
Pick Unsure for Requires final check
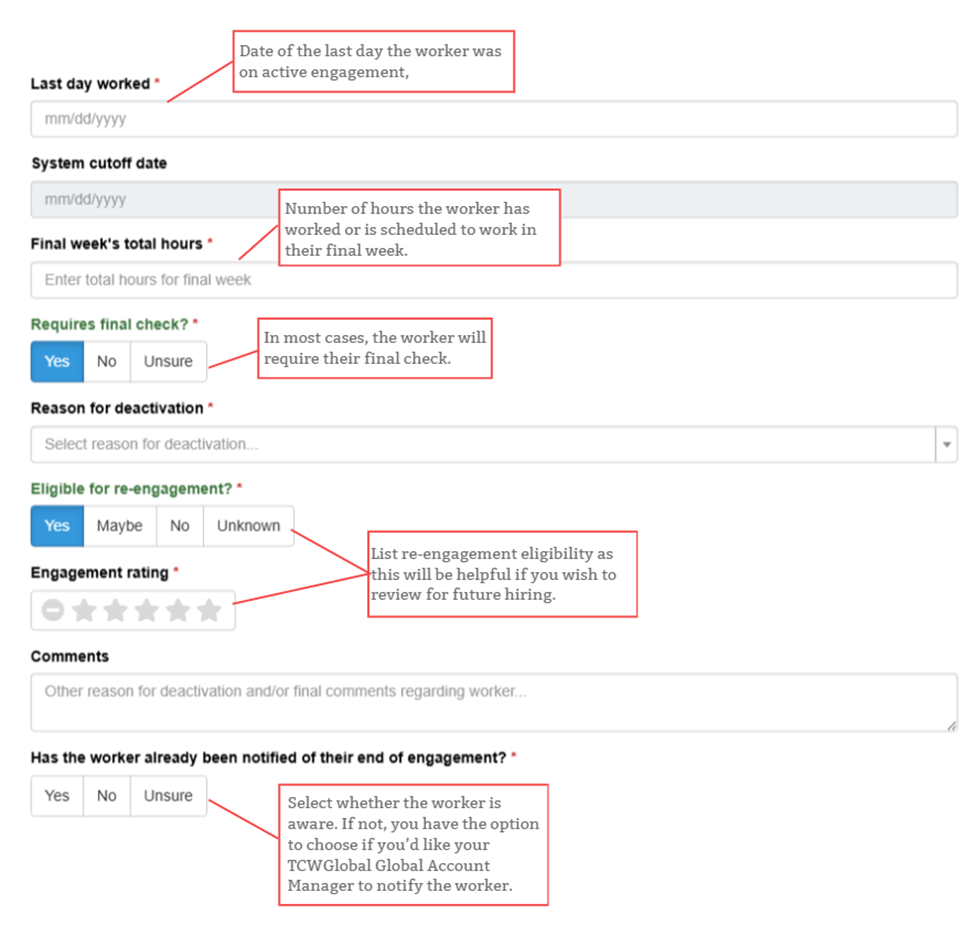168,362
